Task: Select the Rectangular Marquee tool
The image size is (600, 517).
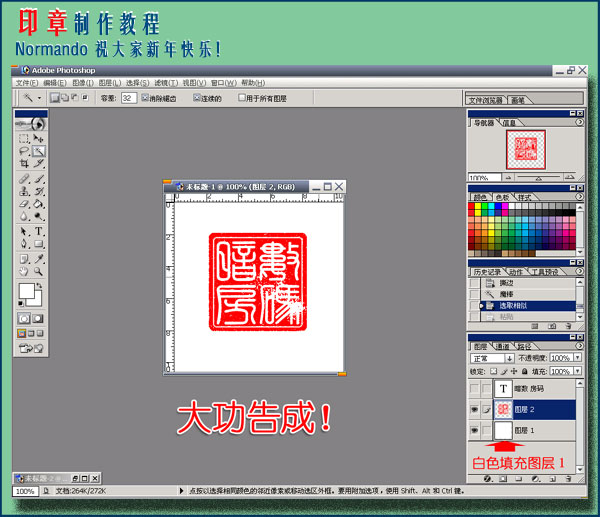Action: tap(24, 138)
